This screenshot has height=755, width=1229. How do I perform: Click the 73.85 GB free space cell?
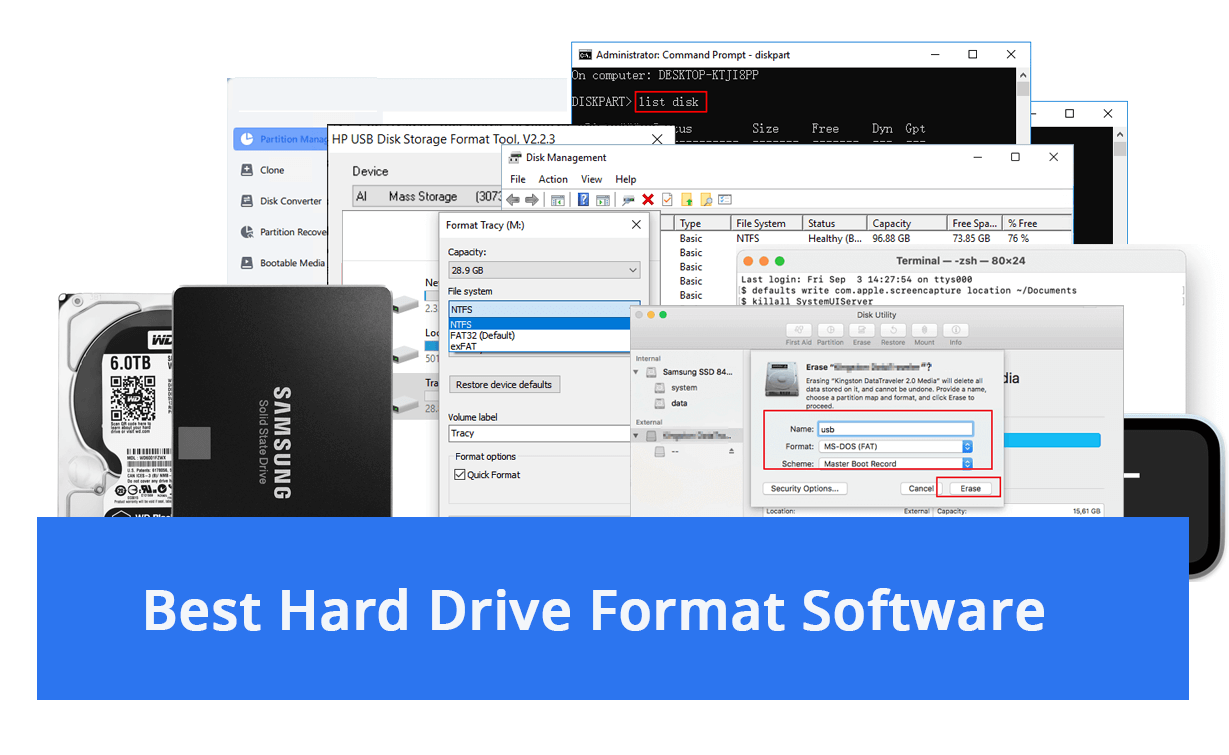click(x=971, y=239)
